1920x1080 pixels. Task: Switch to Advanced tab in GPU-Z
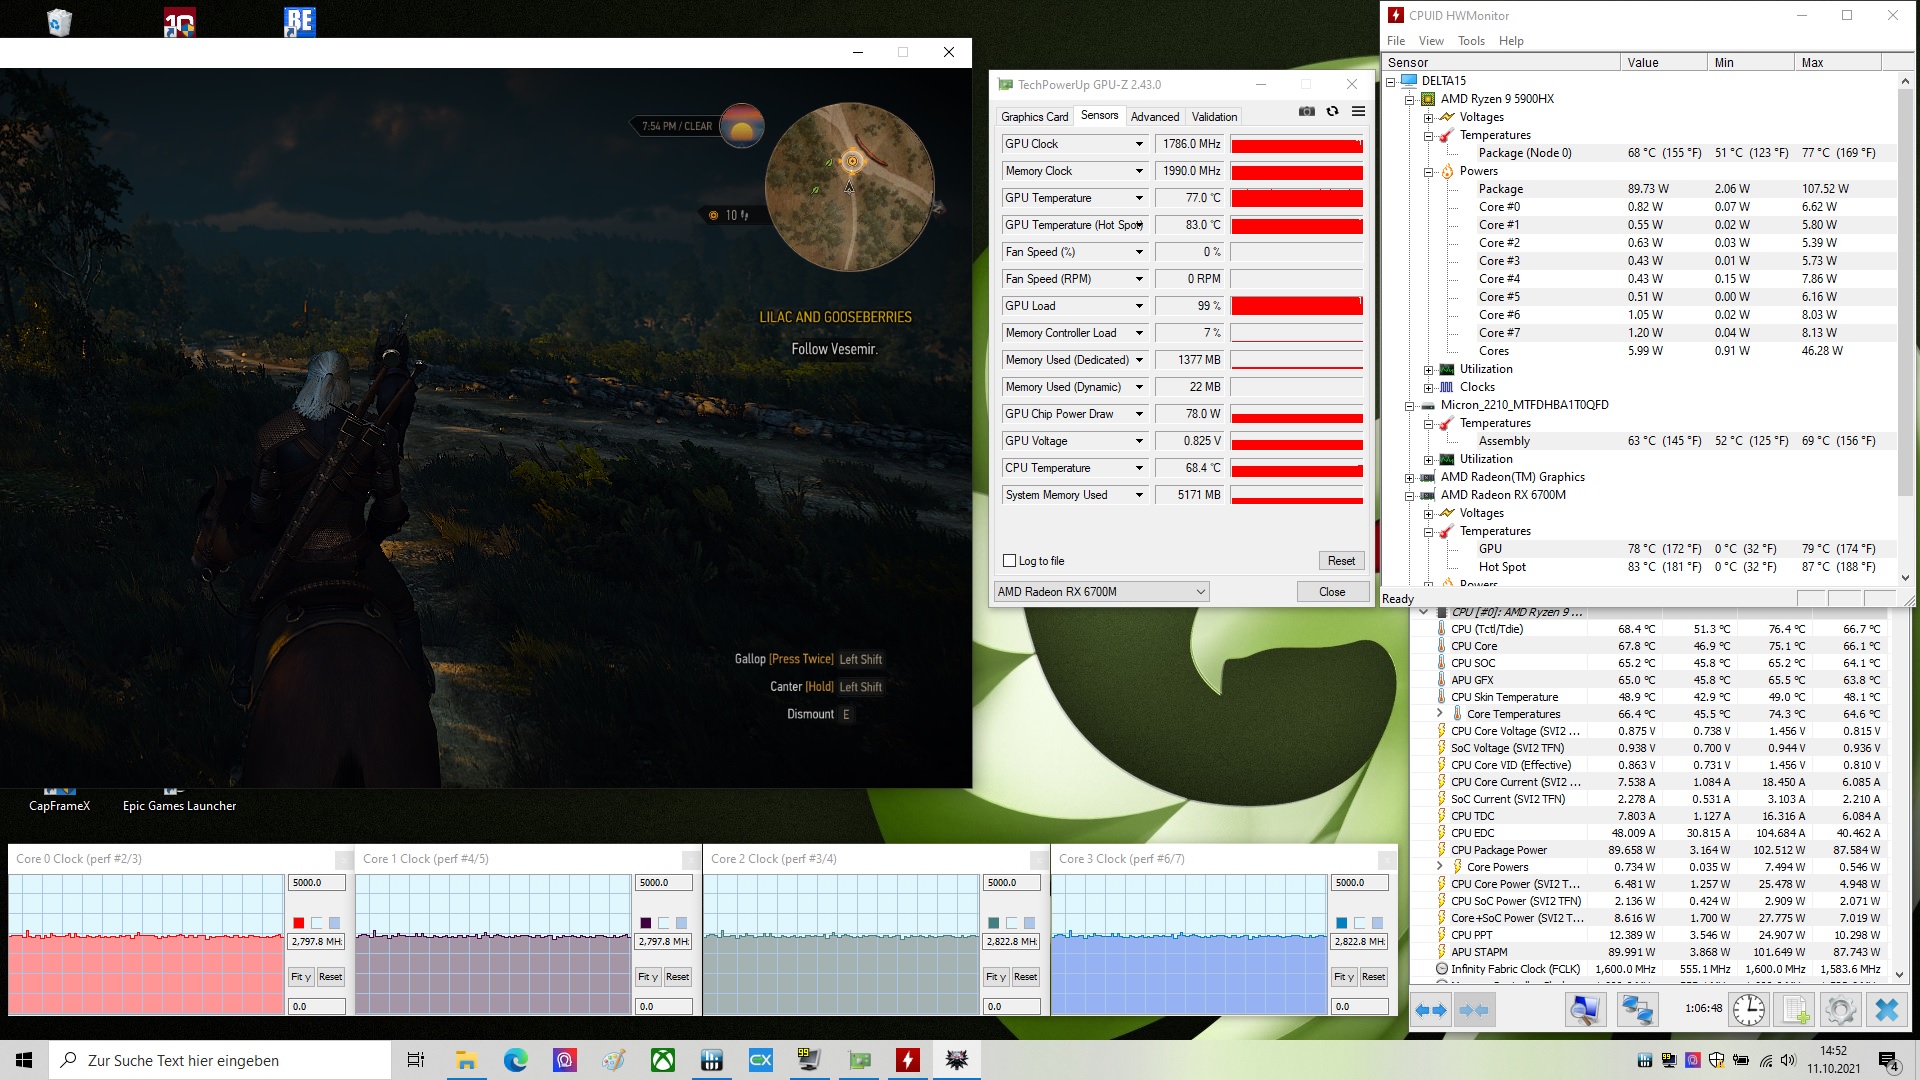[x=1155, y=117]
